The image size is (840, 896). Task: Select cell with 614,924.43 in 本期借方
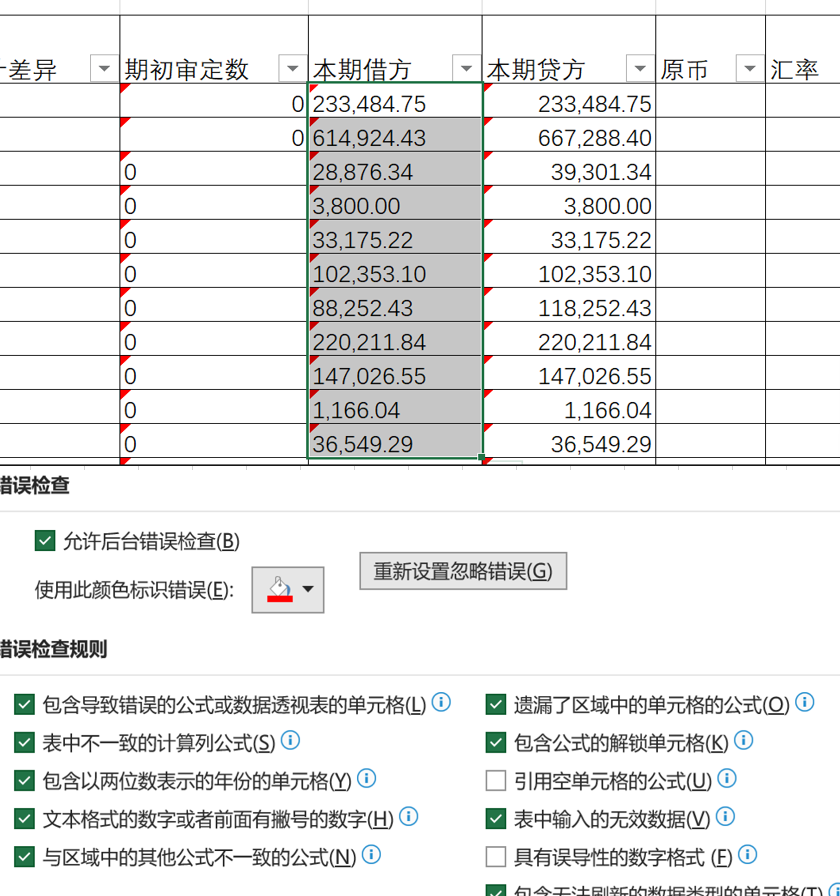[395, 135]
